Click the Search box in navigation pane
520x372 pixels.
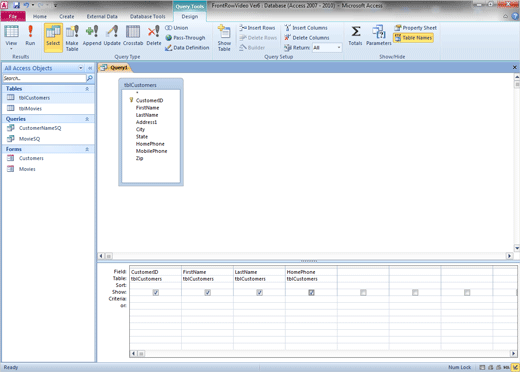click(44, 78)
